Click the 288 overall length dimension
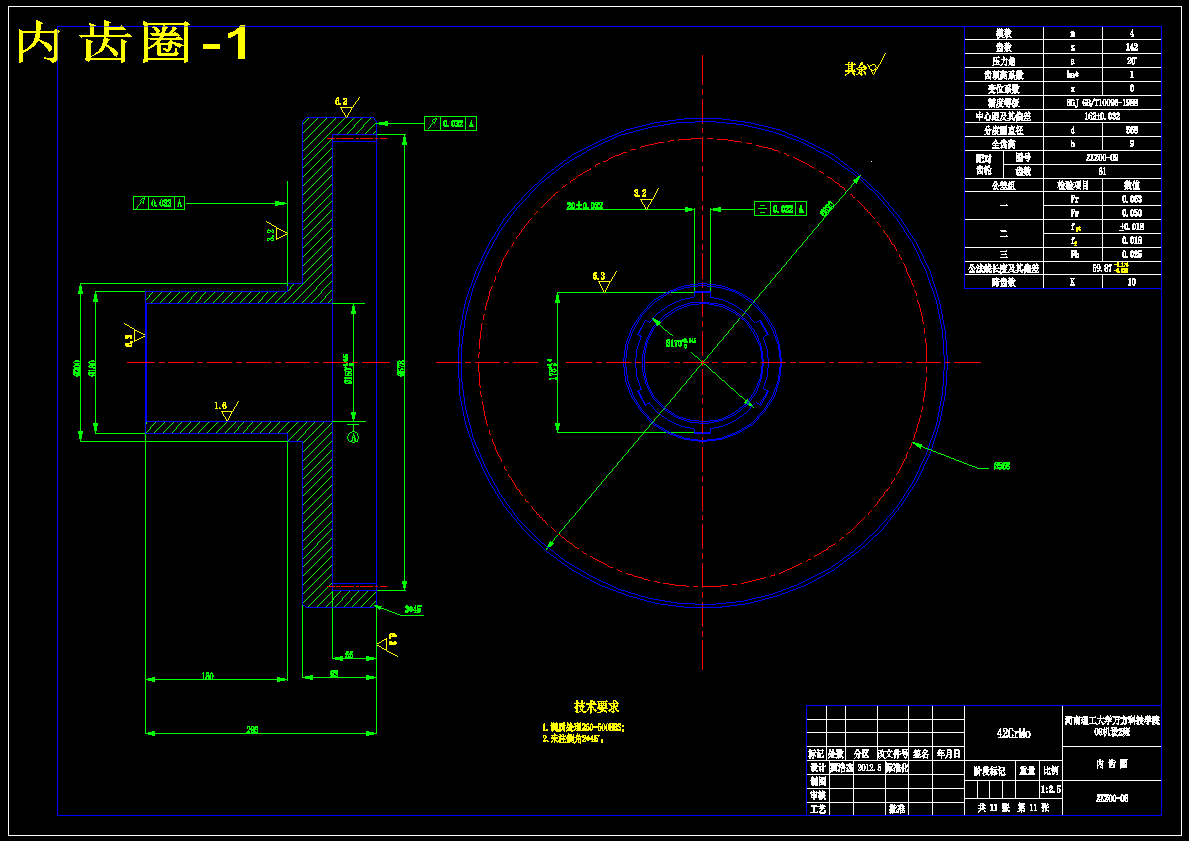 pyautogui.click(x=253, y=730)
